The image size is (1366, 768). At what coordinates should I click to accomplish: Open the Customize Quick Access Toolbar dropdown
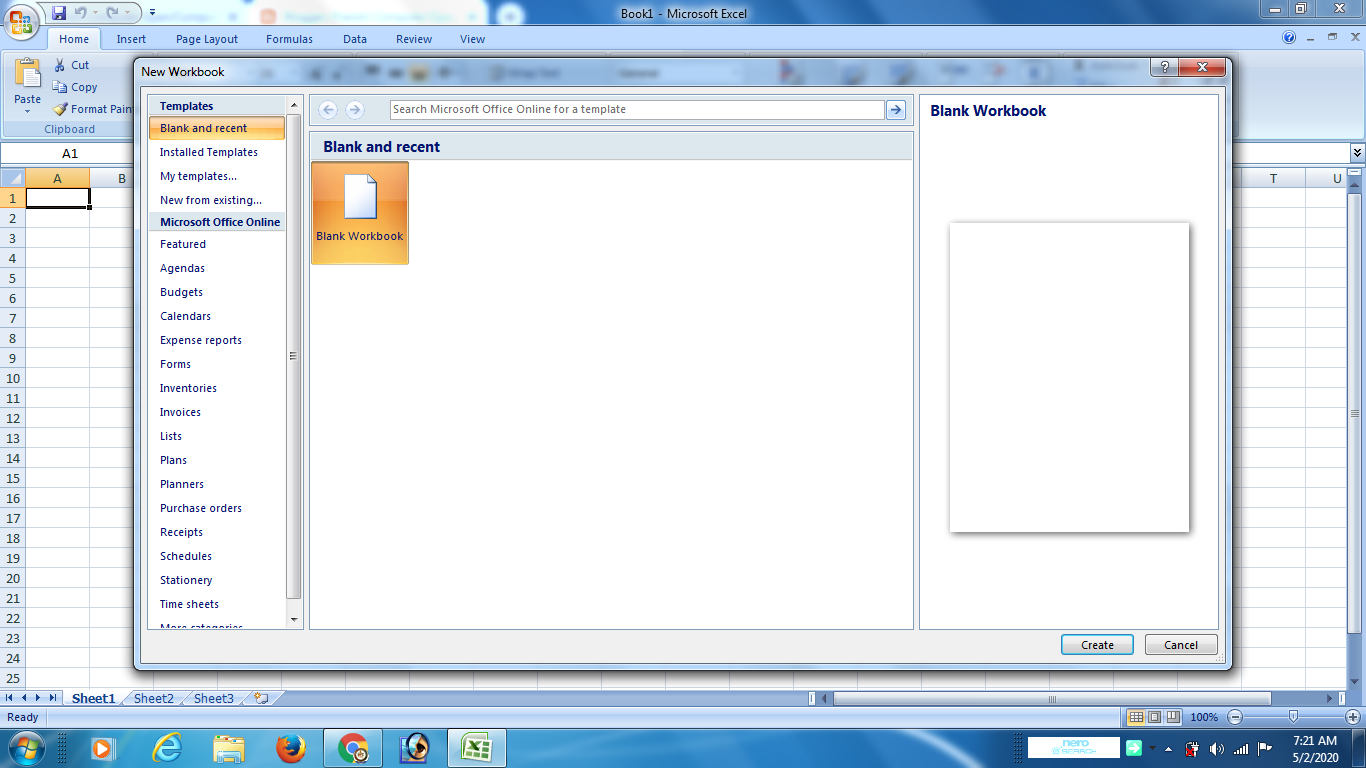(152, 13)
